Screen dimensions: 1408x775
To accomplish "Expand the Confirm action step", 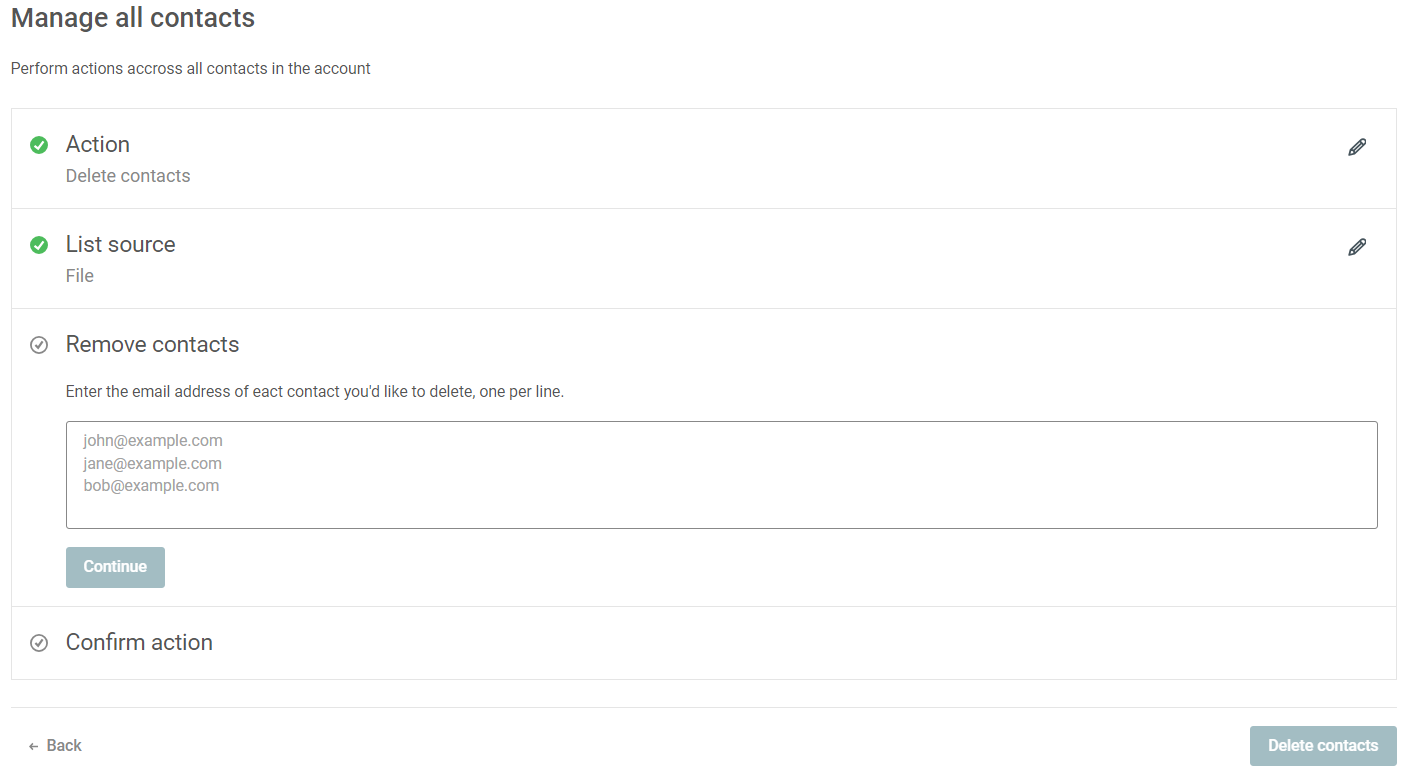I will (703, 643).
